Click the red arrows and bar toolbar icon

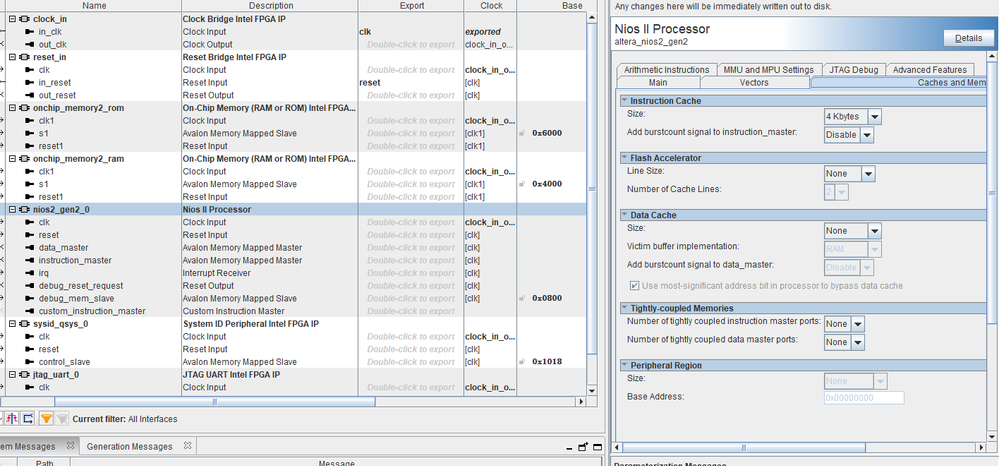[11, 419]
